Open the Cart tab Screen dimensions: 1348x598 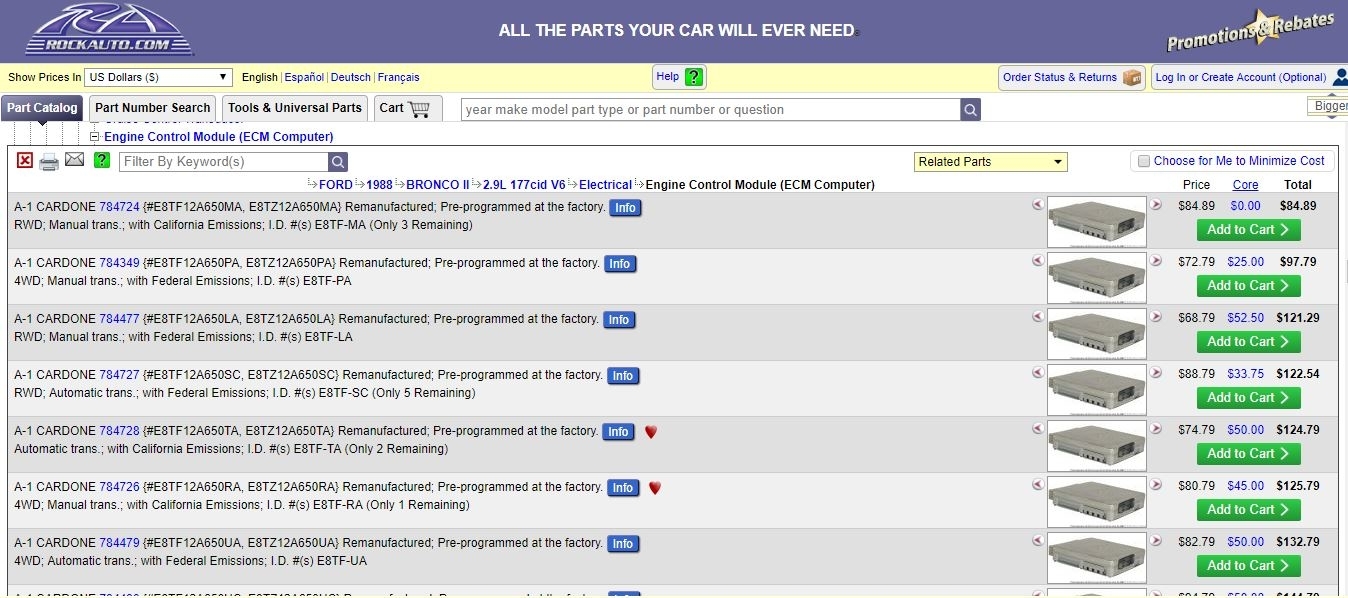coord(408,108)
